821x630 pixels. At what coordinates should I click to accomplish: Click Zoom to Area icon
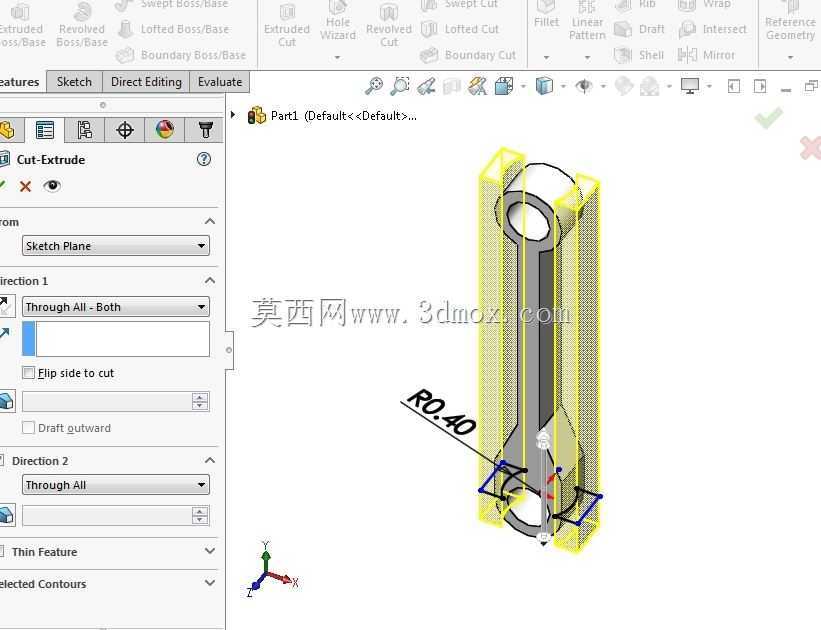pos(400,86)
